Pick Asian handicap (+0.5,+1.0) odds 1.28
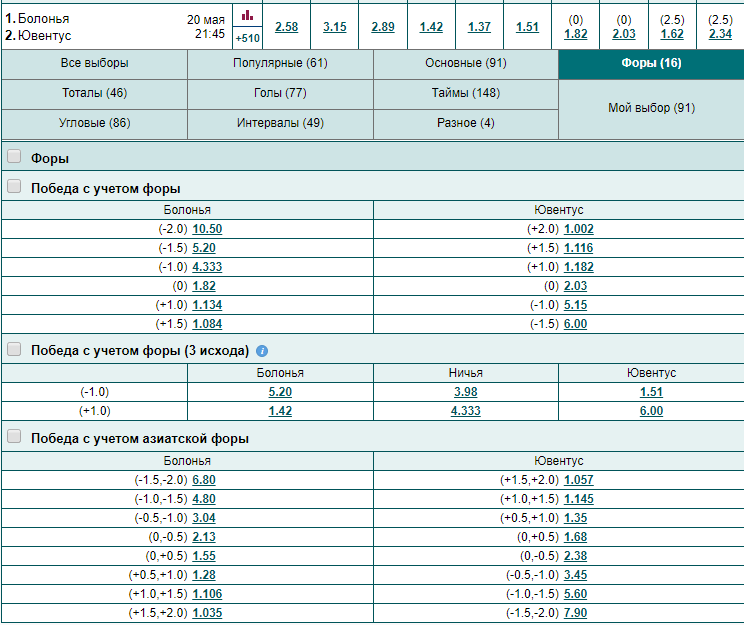Screen dimensions: 744x625 click(204, 575)
